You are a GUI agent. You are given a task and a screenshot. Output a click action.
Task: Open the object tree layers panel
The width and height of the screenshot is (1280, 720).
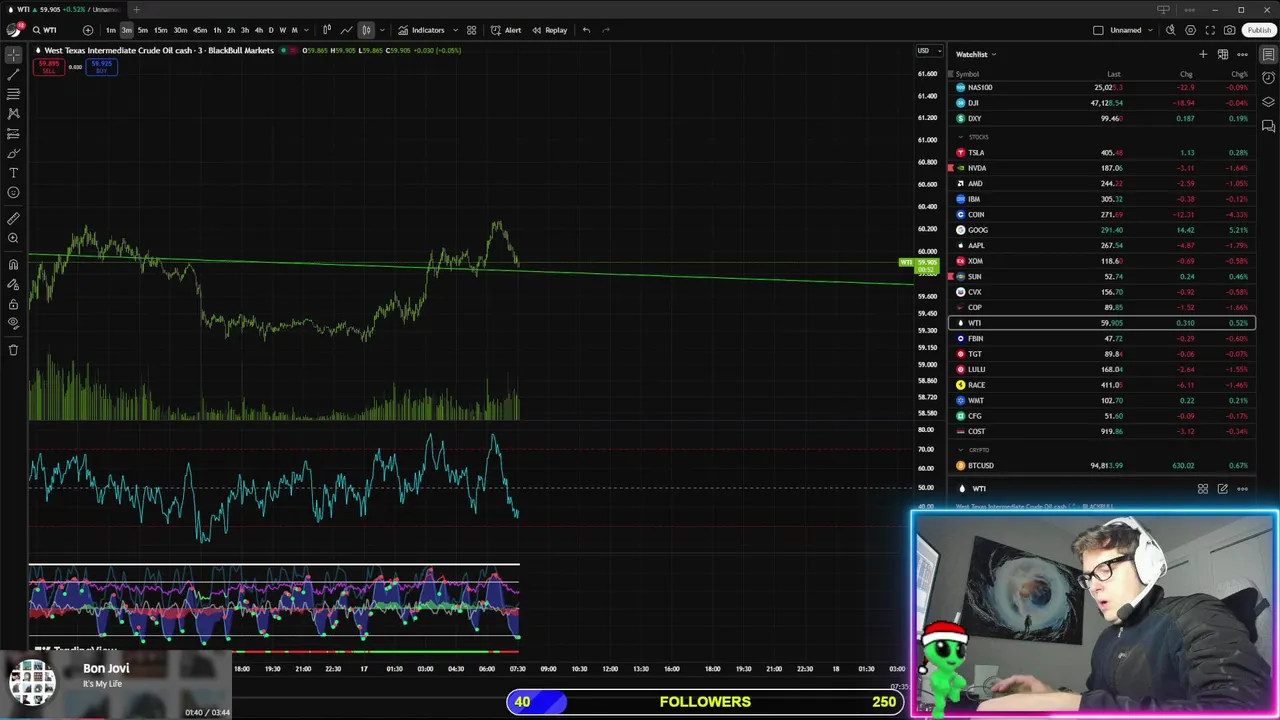tap(1268, 102)
